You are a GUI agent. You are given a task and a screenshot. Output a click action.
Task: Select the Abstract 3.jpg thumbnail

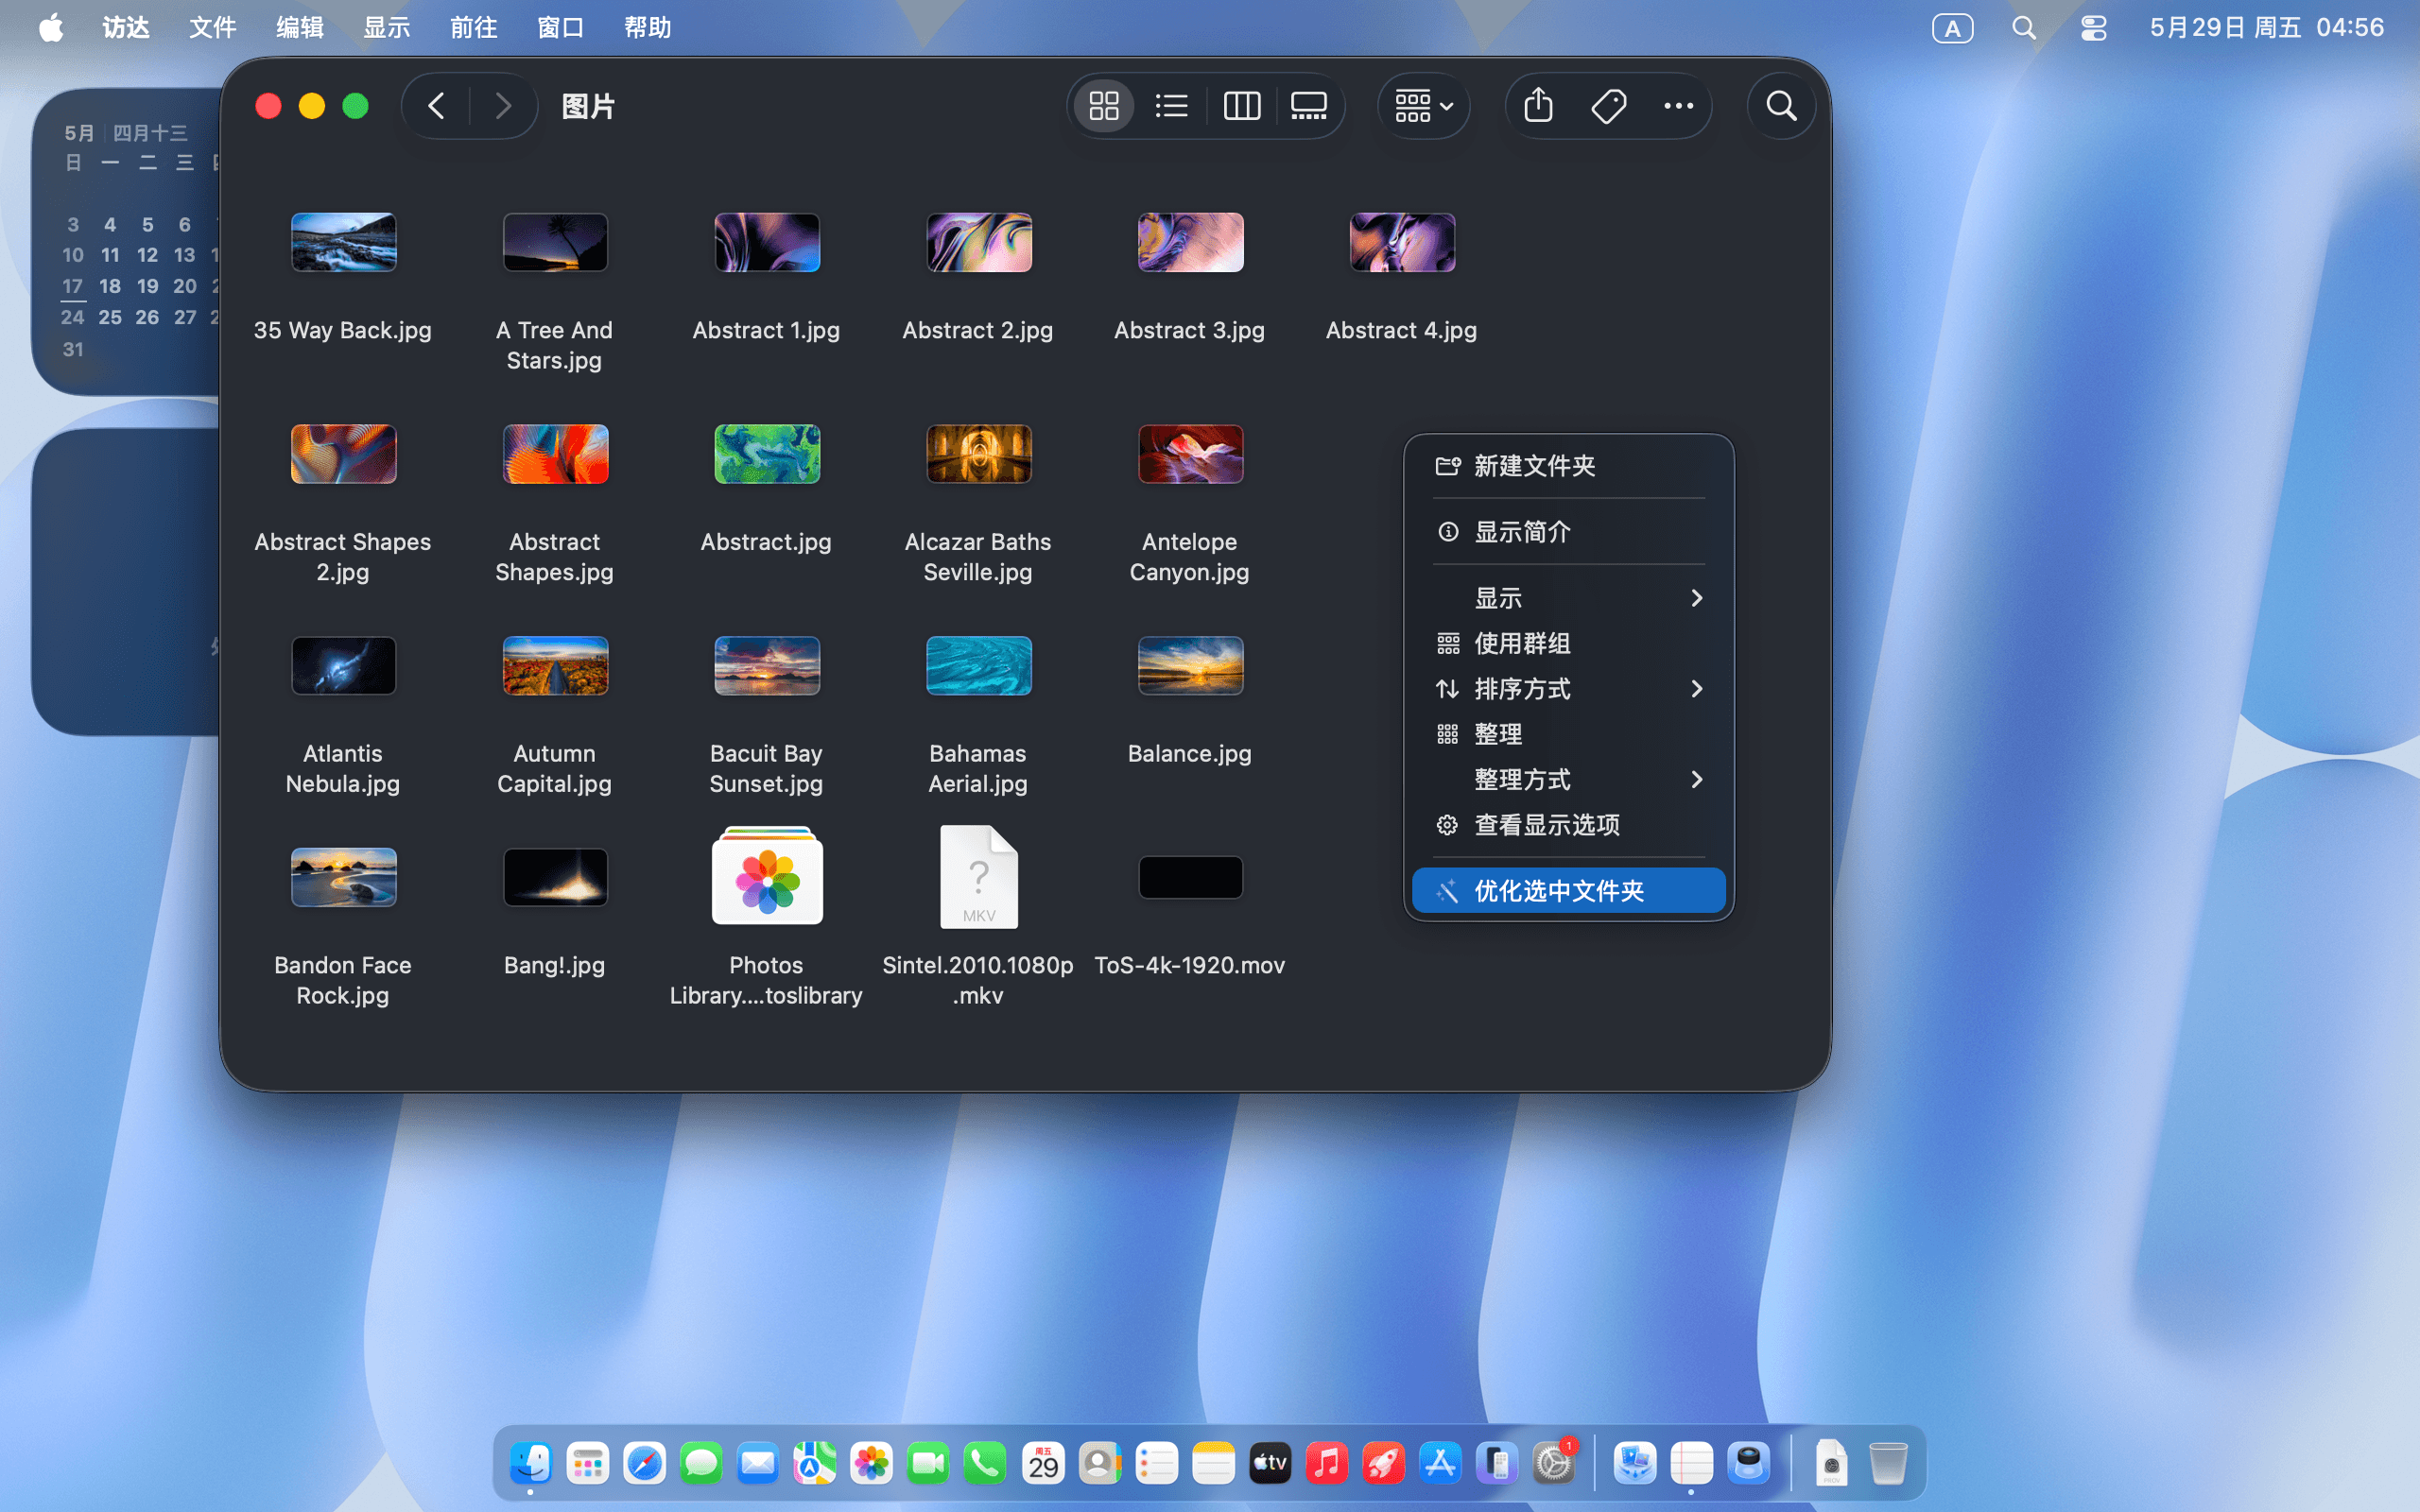click(1190, 242)
